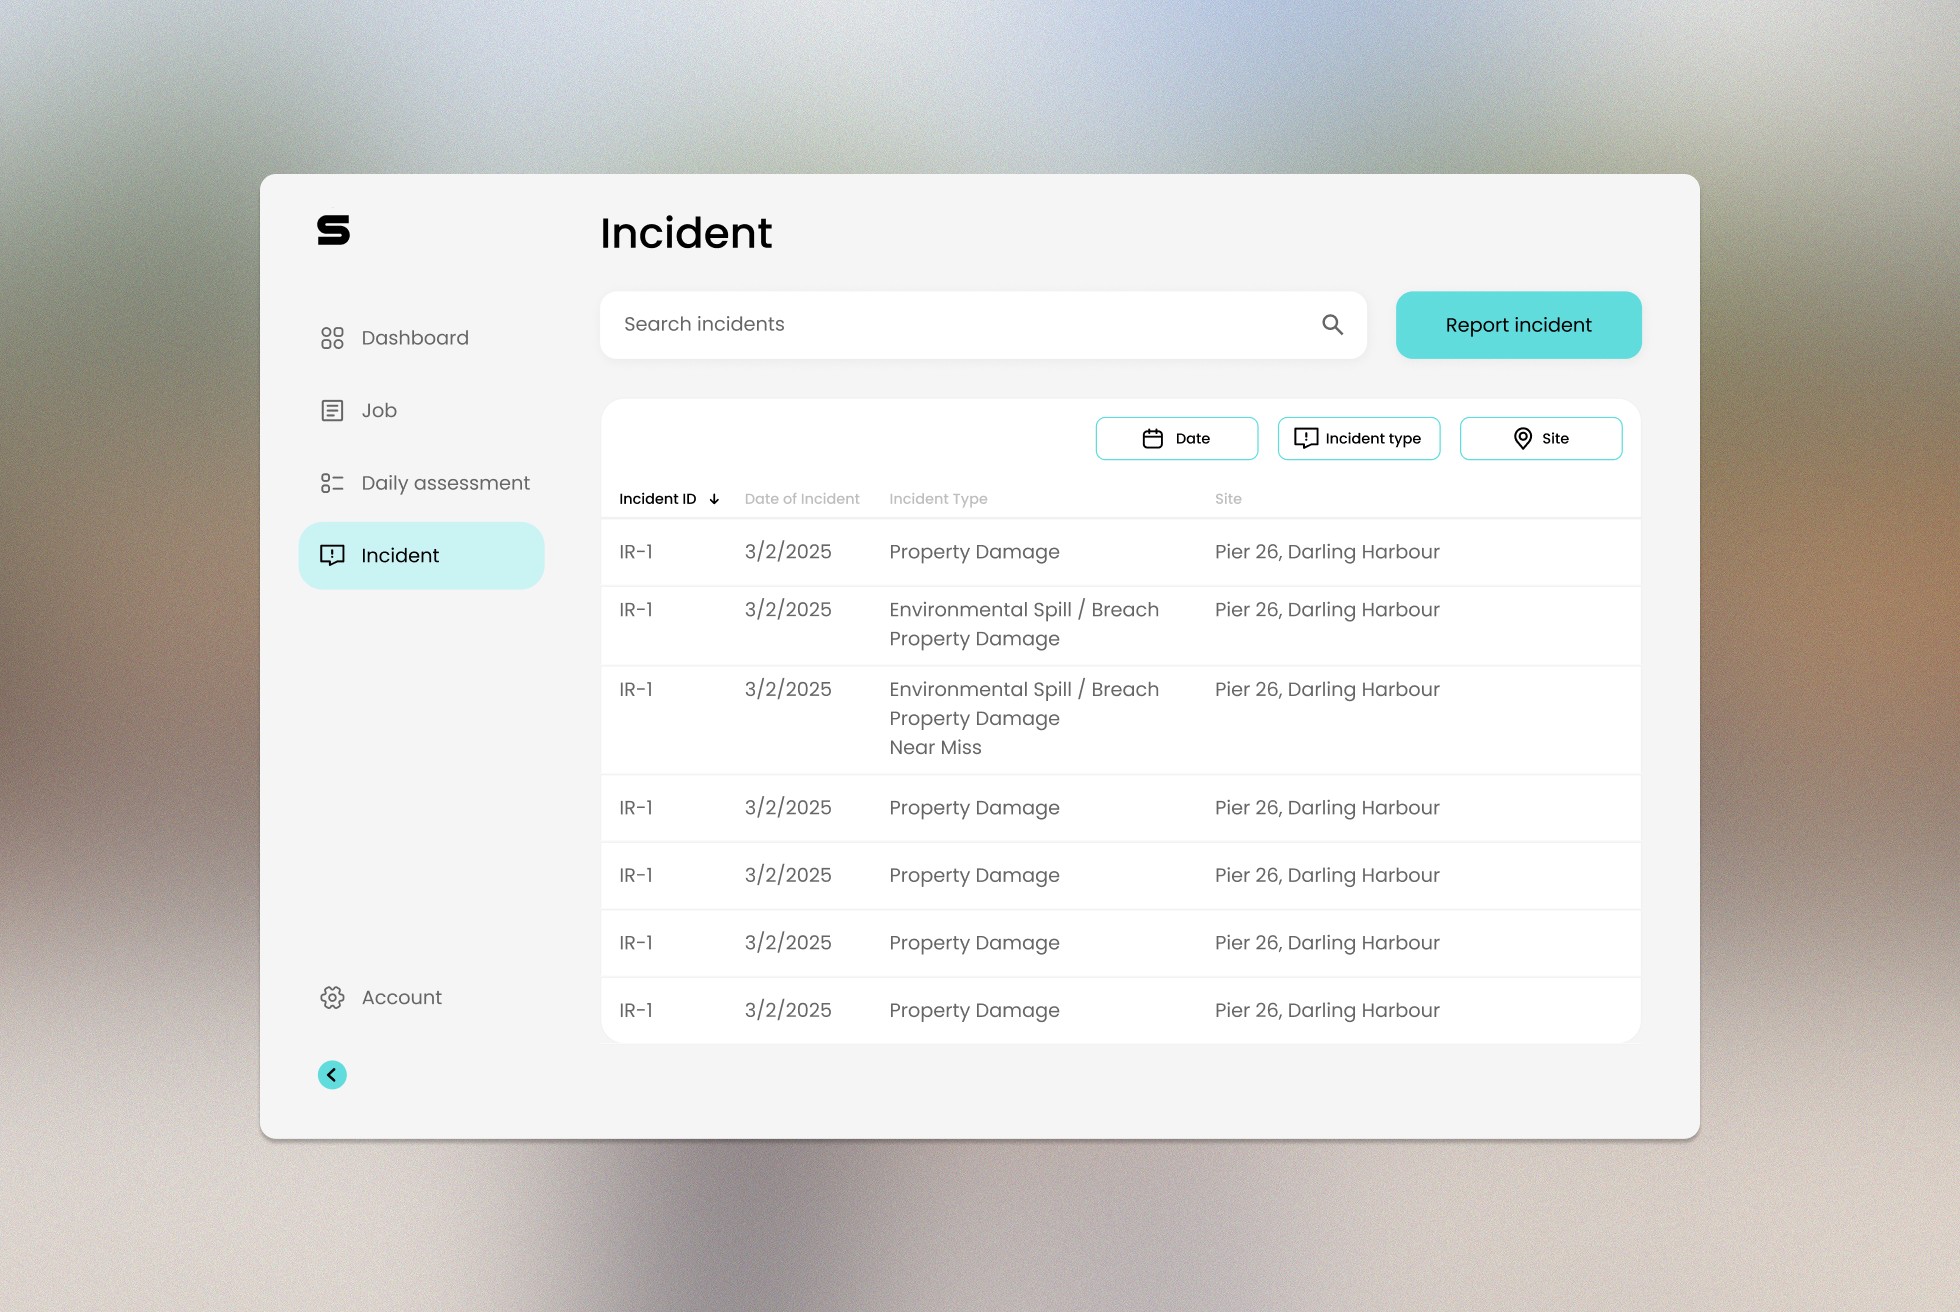Click the Incident alert bubble icon
This screenshot has height=1312, width=1960.
(x=332, y=555)
